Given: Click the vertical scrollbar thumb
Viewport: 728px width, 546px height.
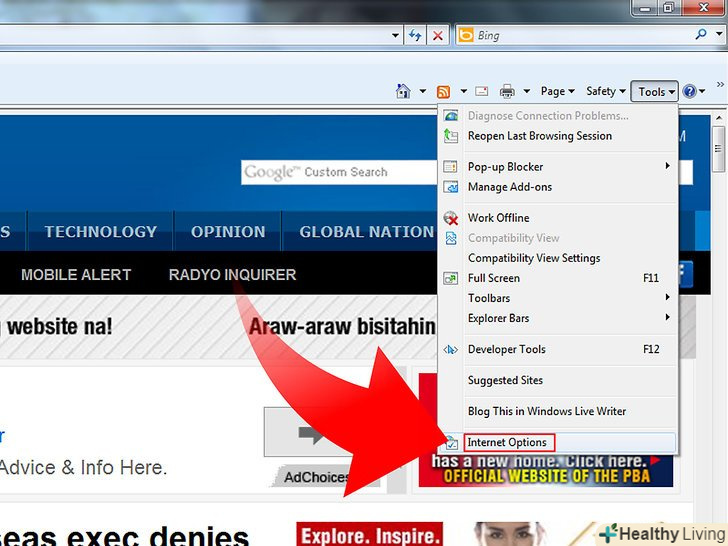Looking at the screenshot, I should 719,149.
